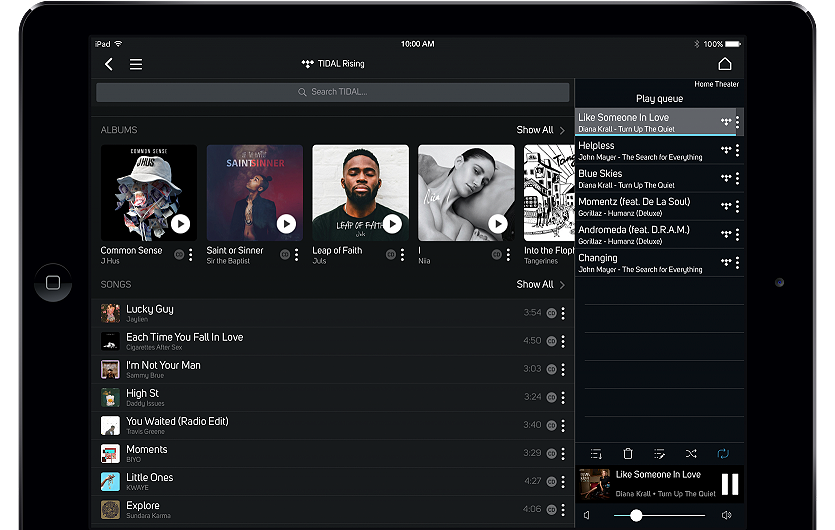Click the sort queue icon
The width and height of the screenshot is (835, 530).
pyautogui.click(x=596, y=454)
